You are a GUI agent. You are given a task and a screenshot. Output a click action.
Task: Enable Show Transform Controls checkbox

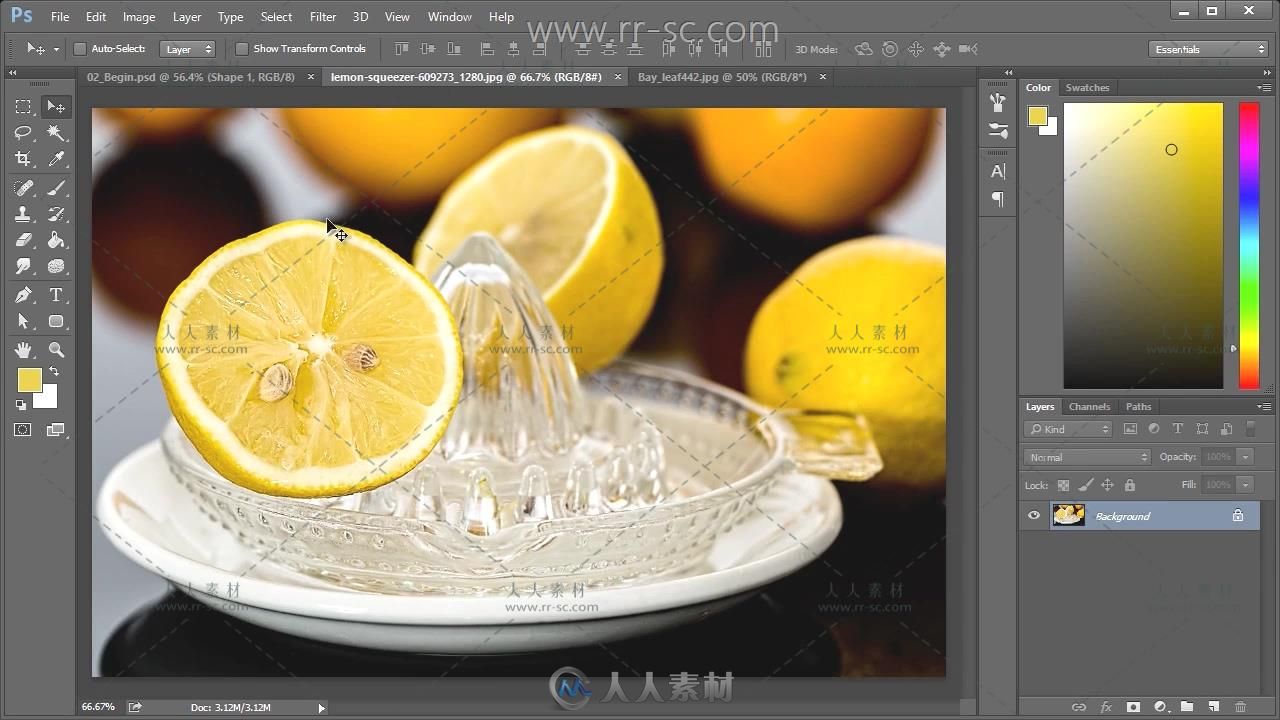241,49
